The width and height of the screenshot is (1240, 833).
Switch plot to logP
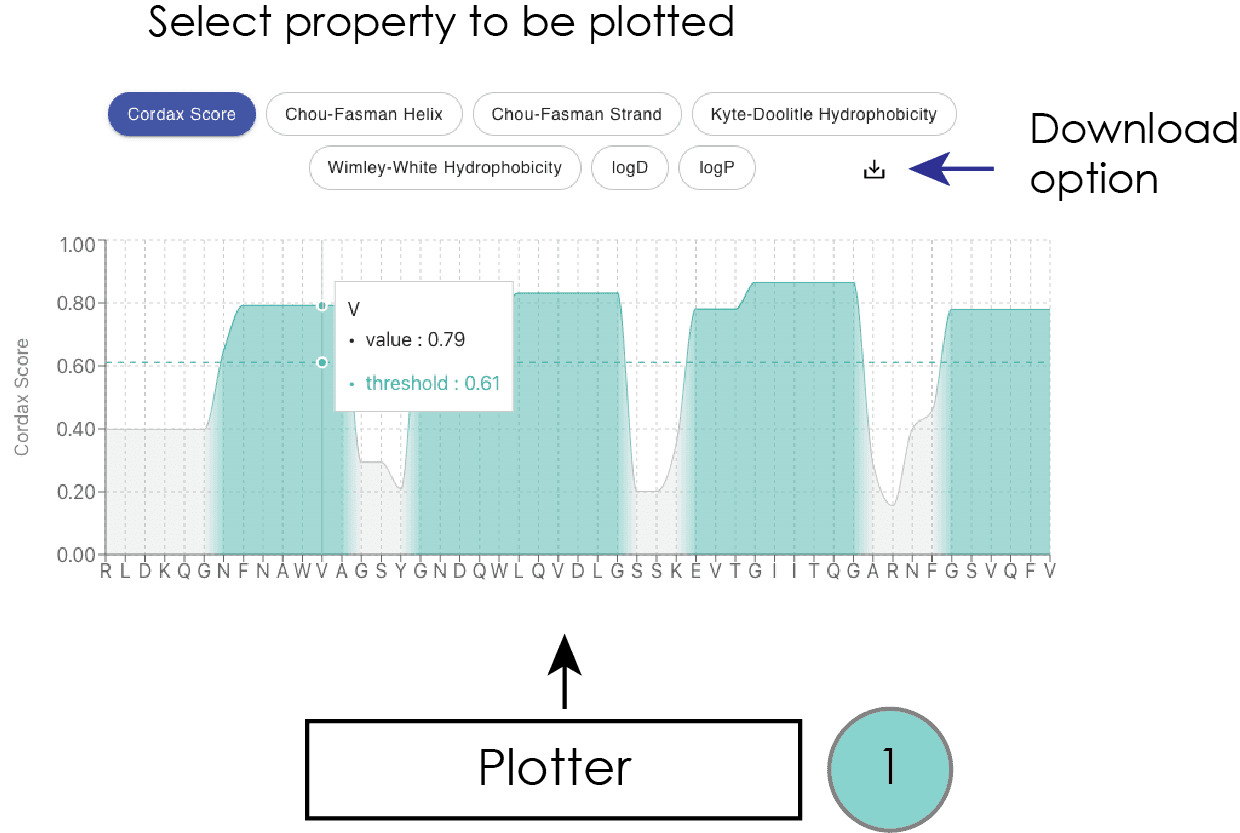click(x=717, y=167)
